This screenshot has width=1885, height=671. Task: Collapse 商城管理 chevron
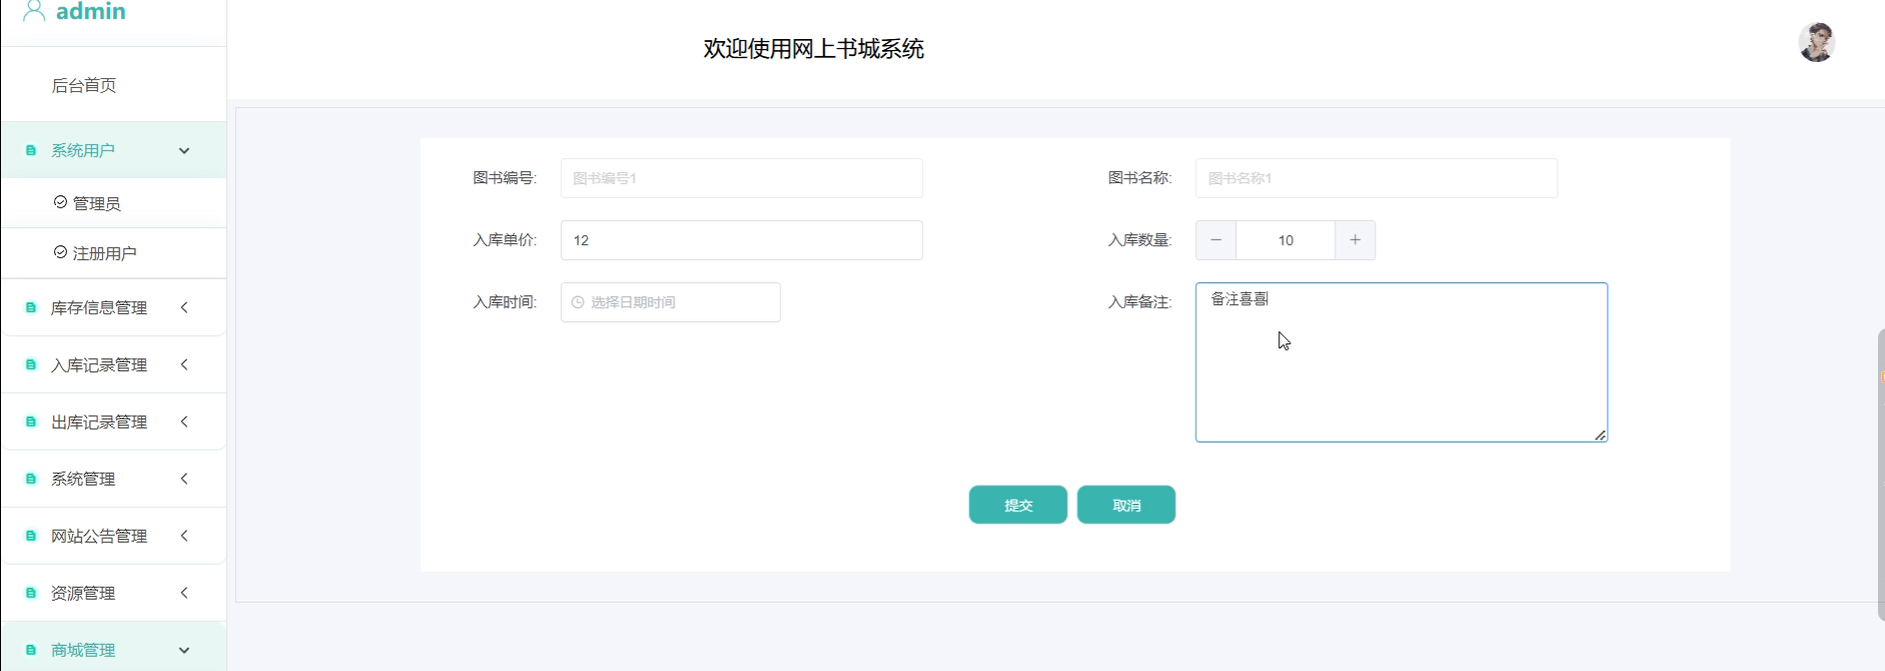pyautogui.click(x=184, y=649)
